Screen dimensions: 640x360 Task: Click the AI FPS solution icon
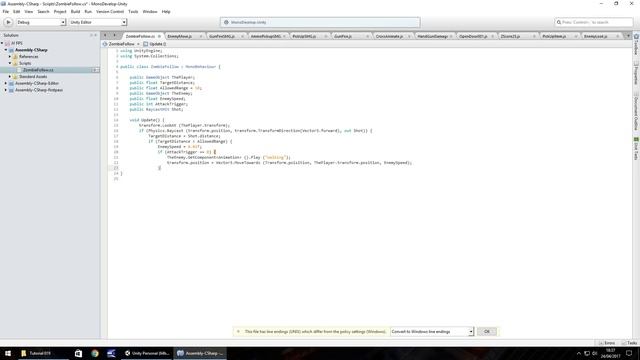tap(7, 43)
